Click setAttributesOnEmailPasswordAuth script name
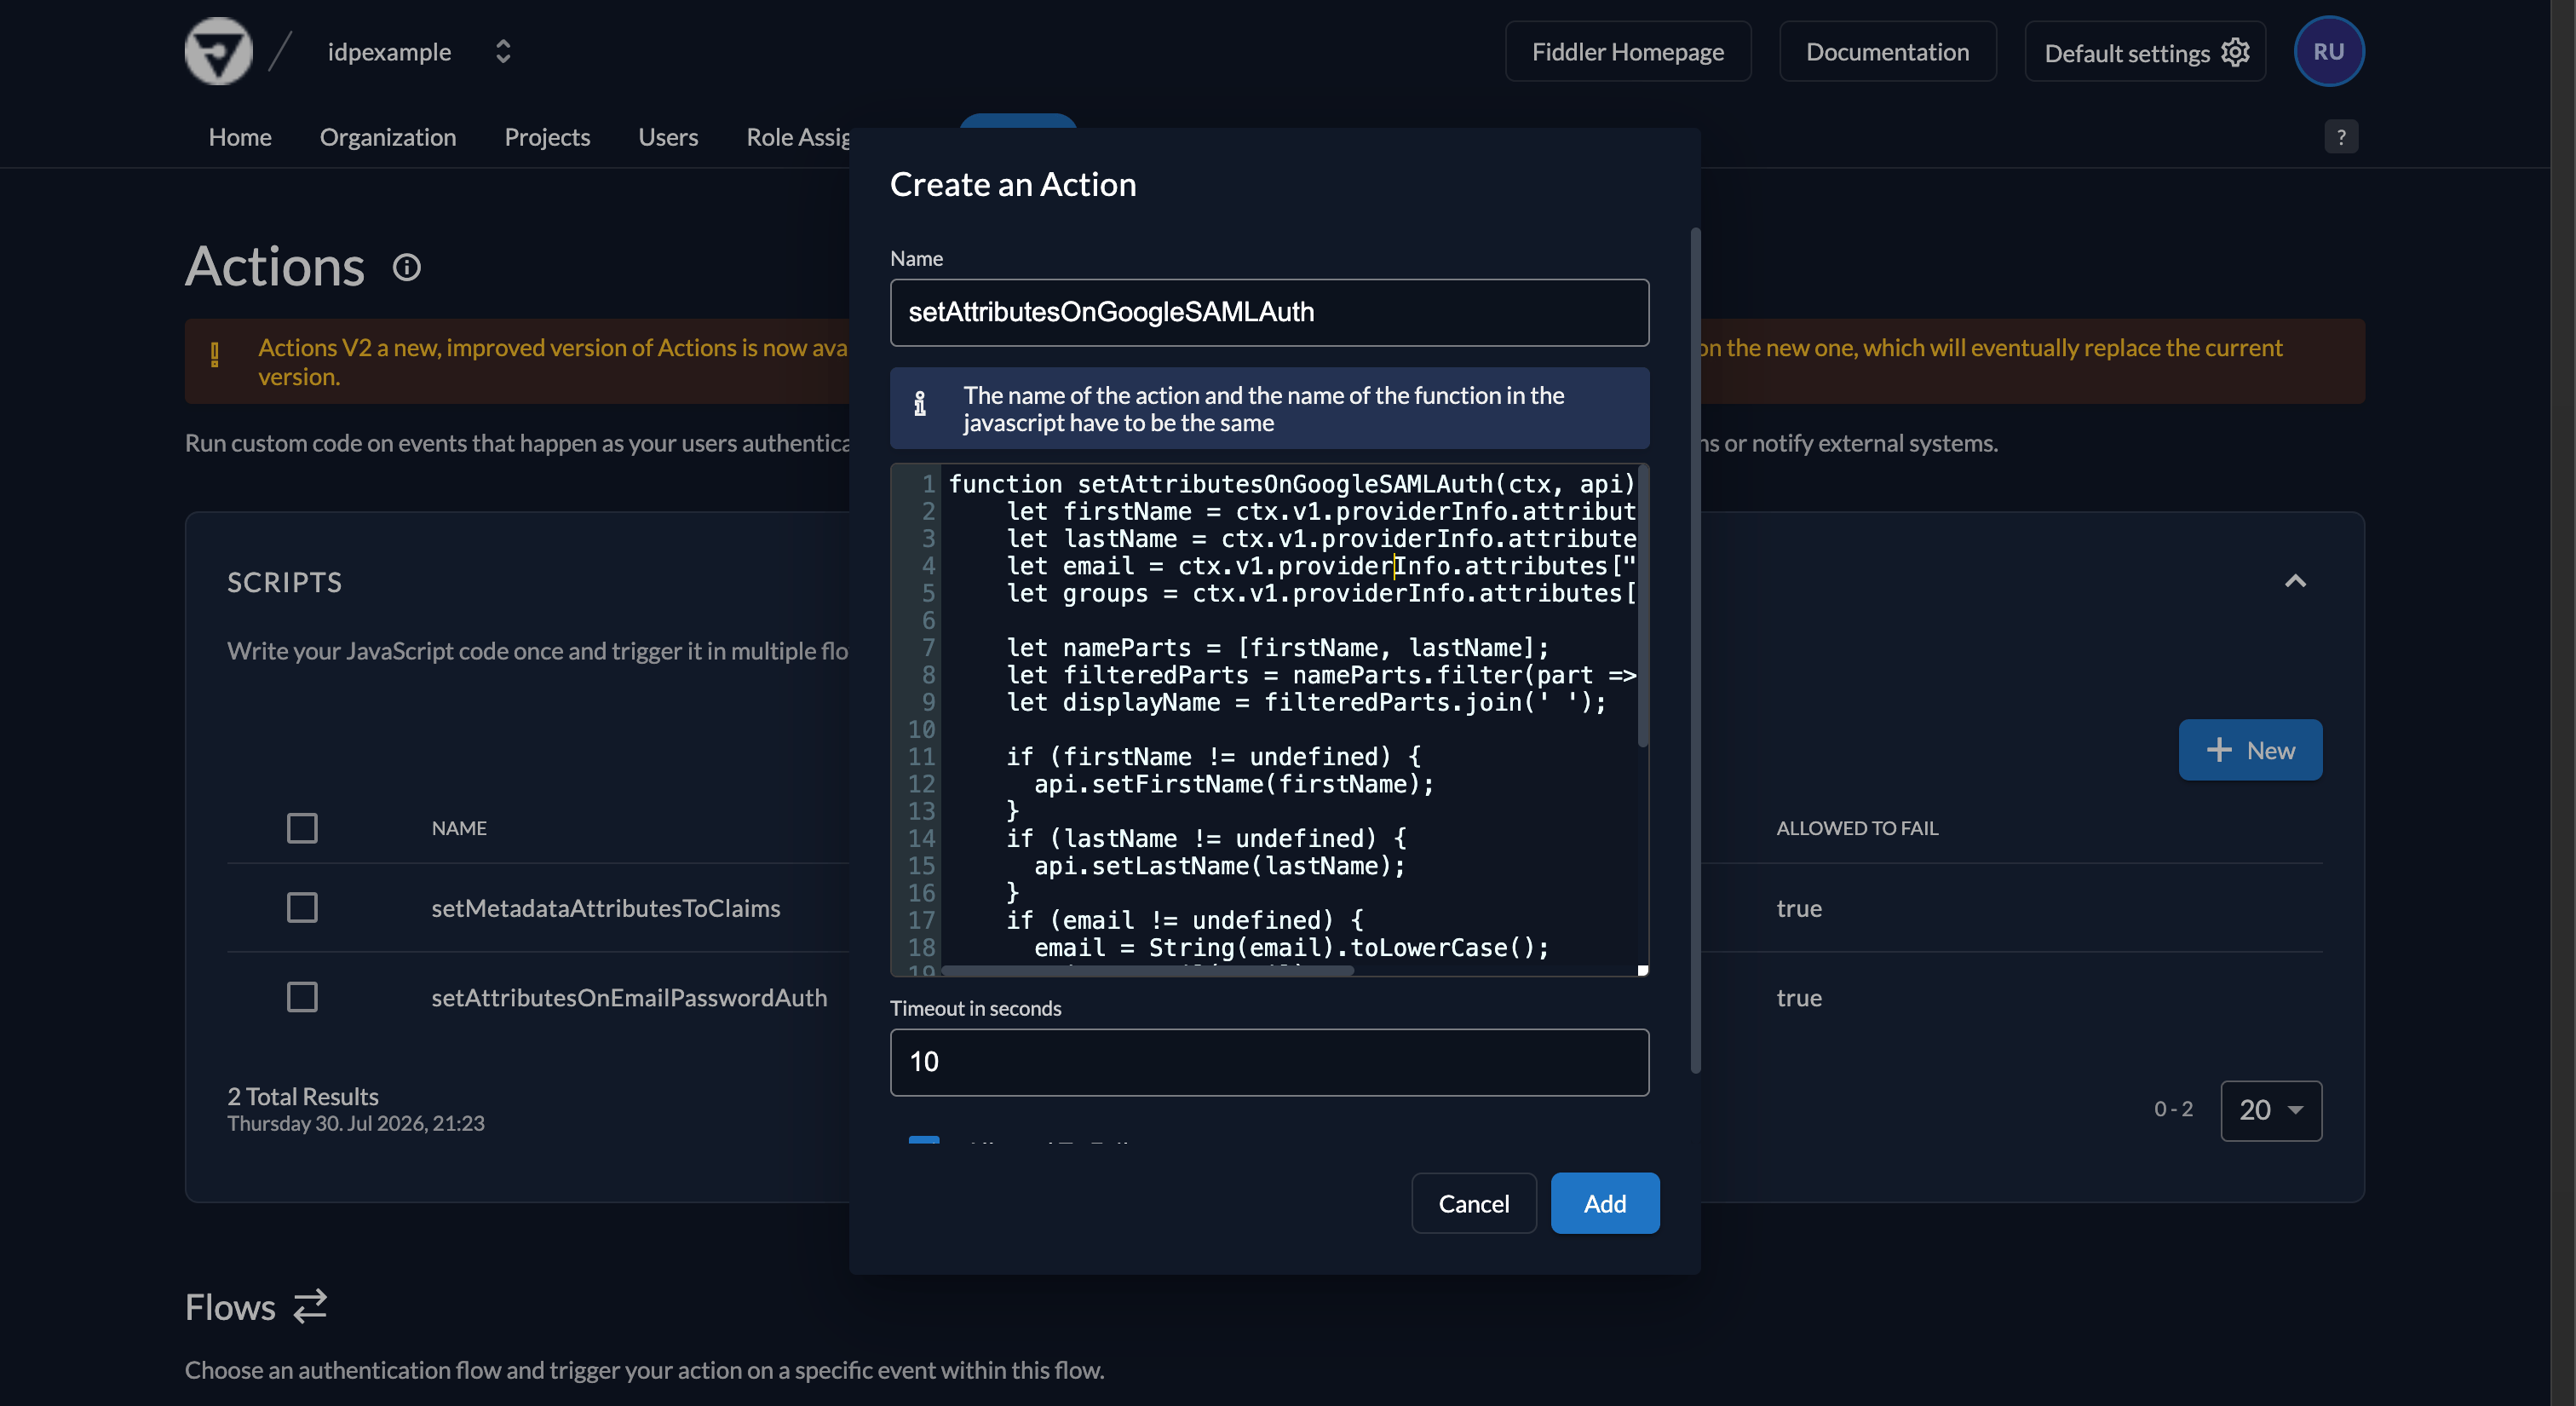 coord(629,997)
